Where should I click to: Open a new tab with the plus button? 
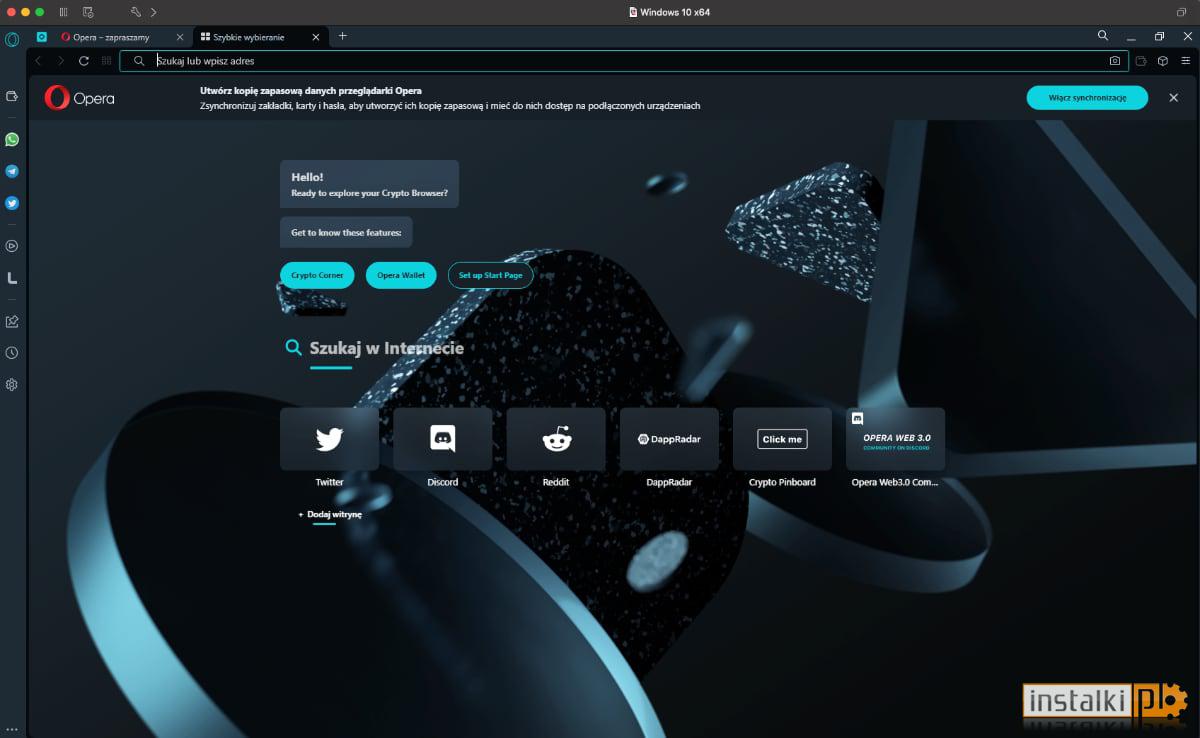point(343,36)
